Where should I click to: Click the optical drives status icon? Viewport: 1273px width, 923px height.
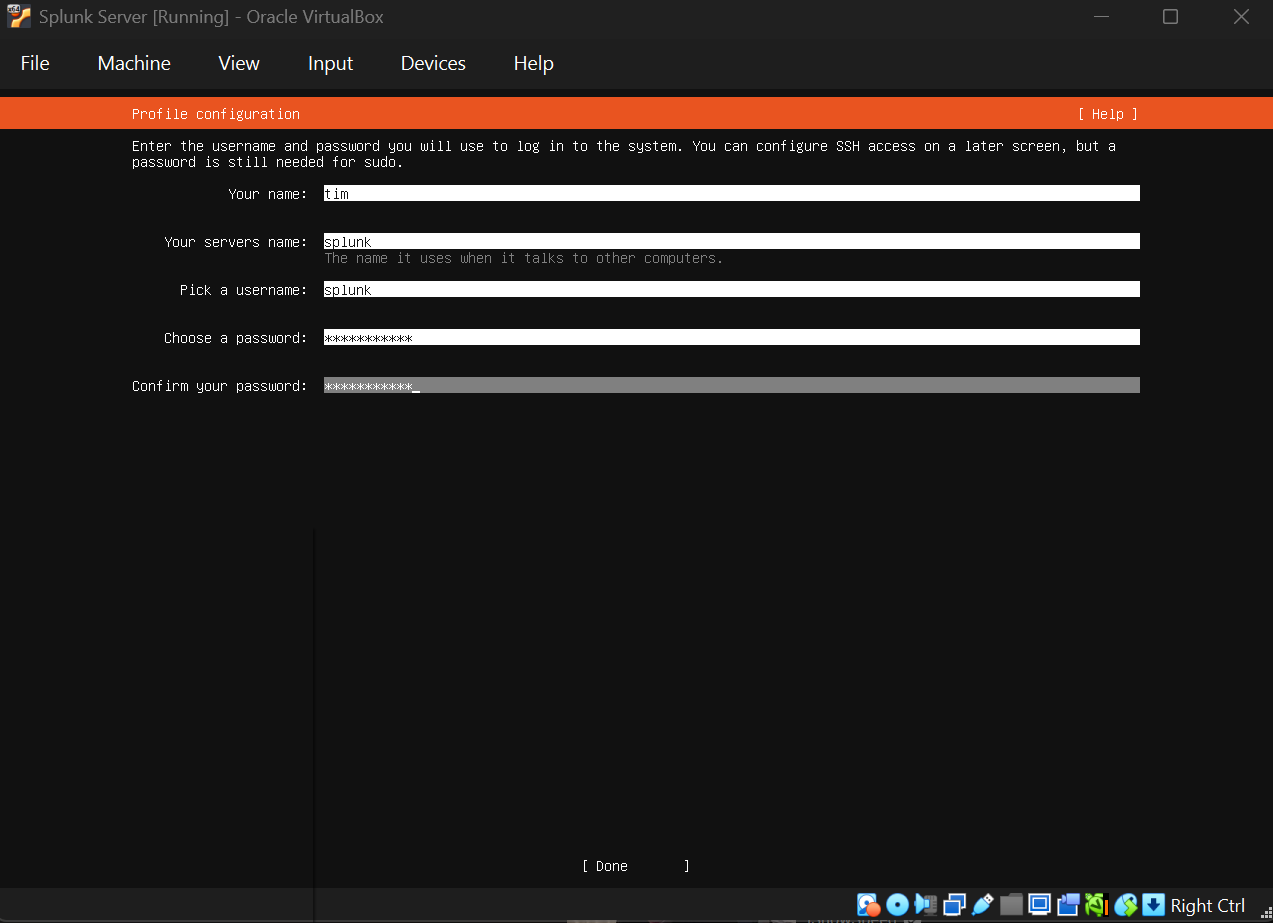895,905
